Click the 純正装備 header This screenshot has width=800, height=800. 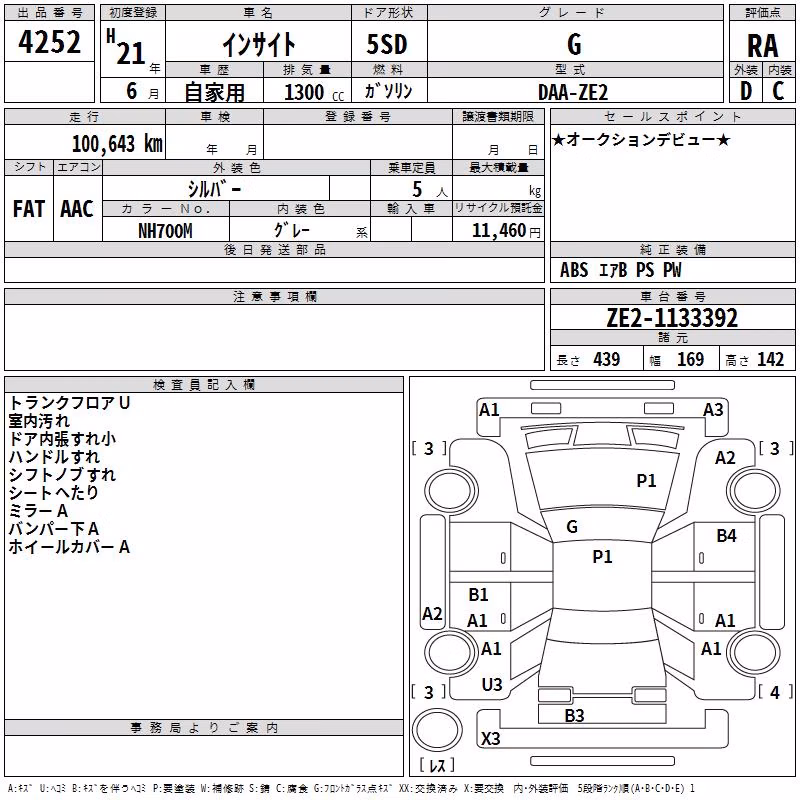[672, 249]
